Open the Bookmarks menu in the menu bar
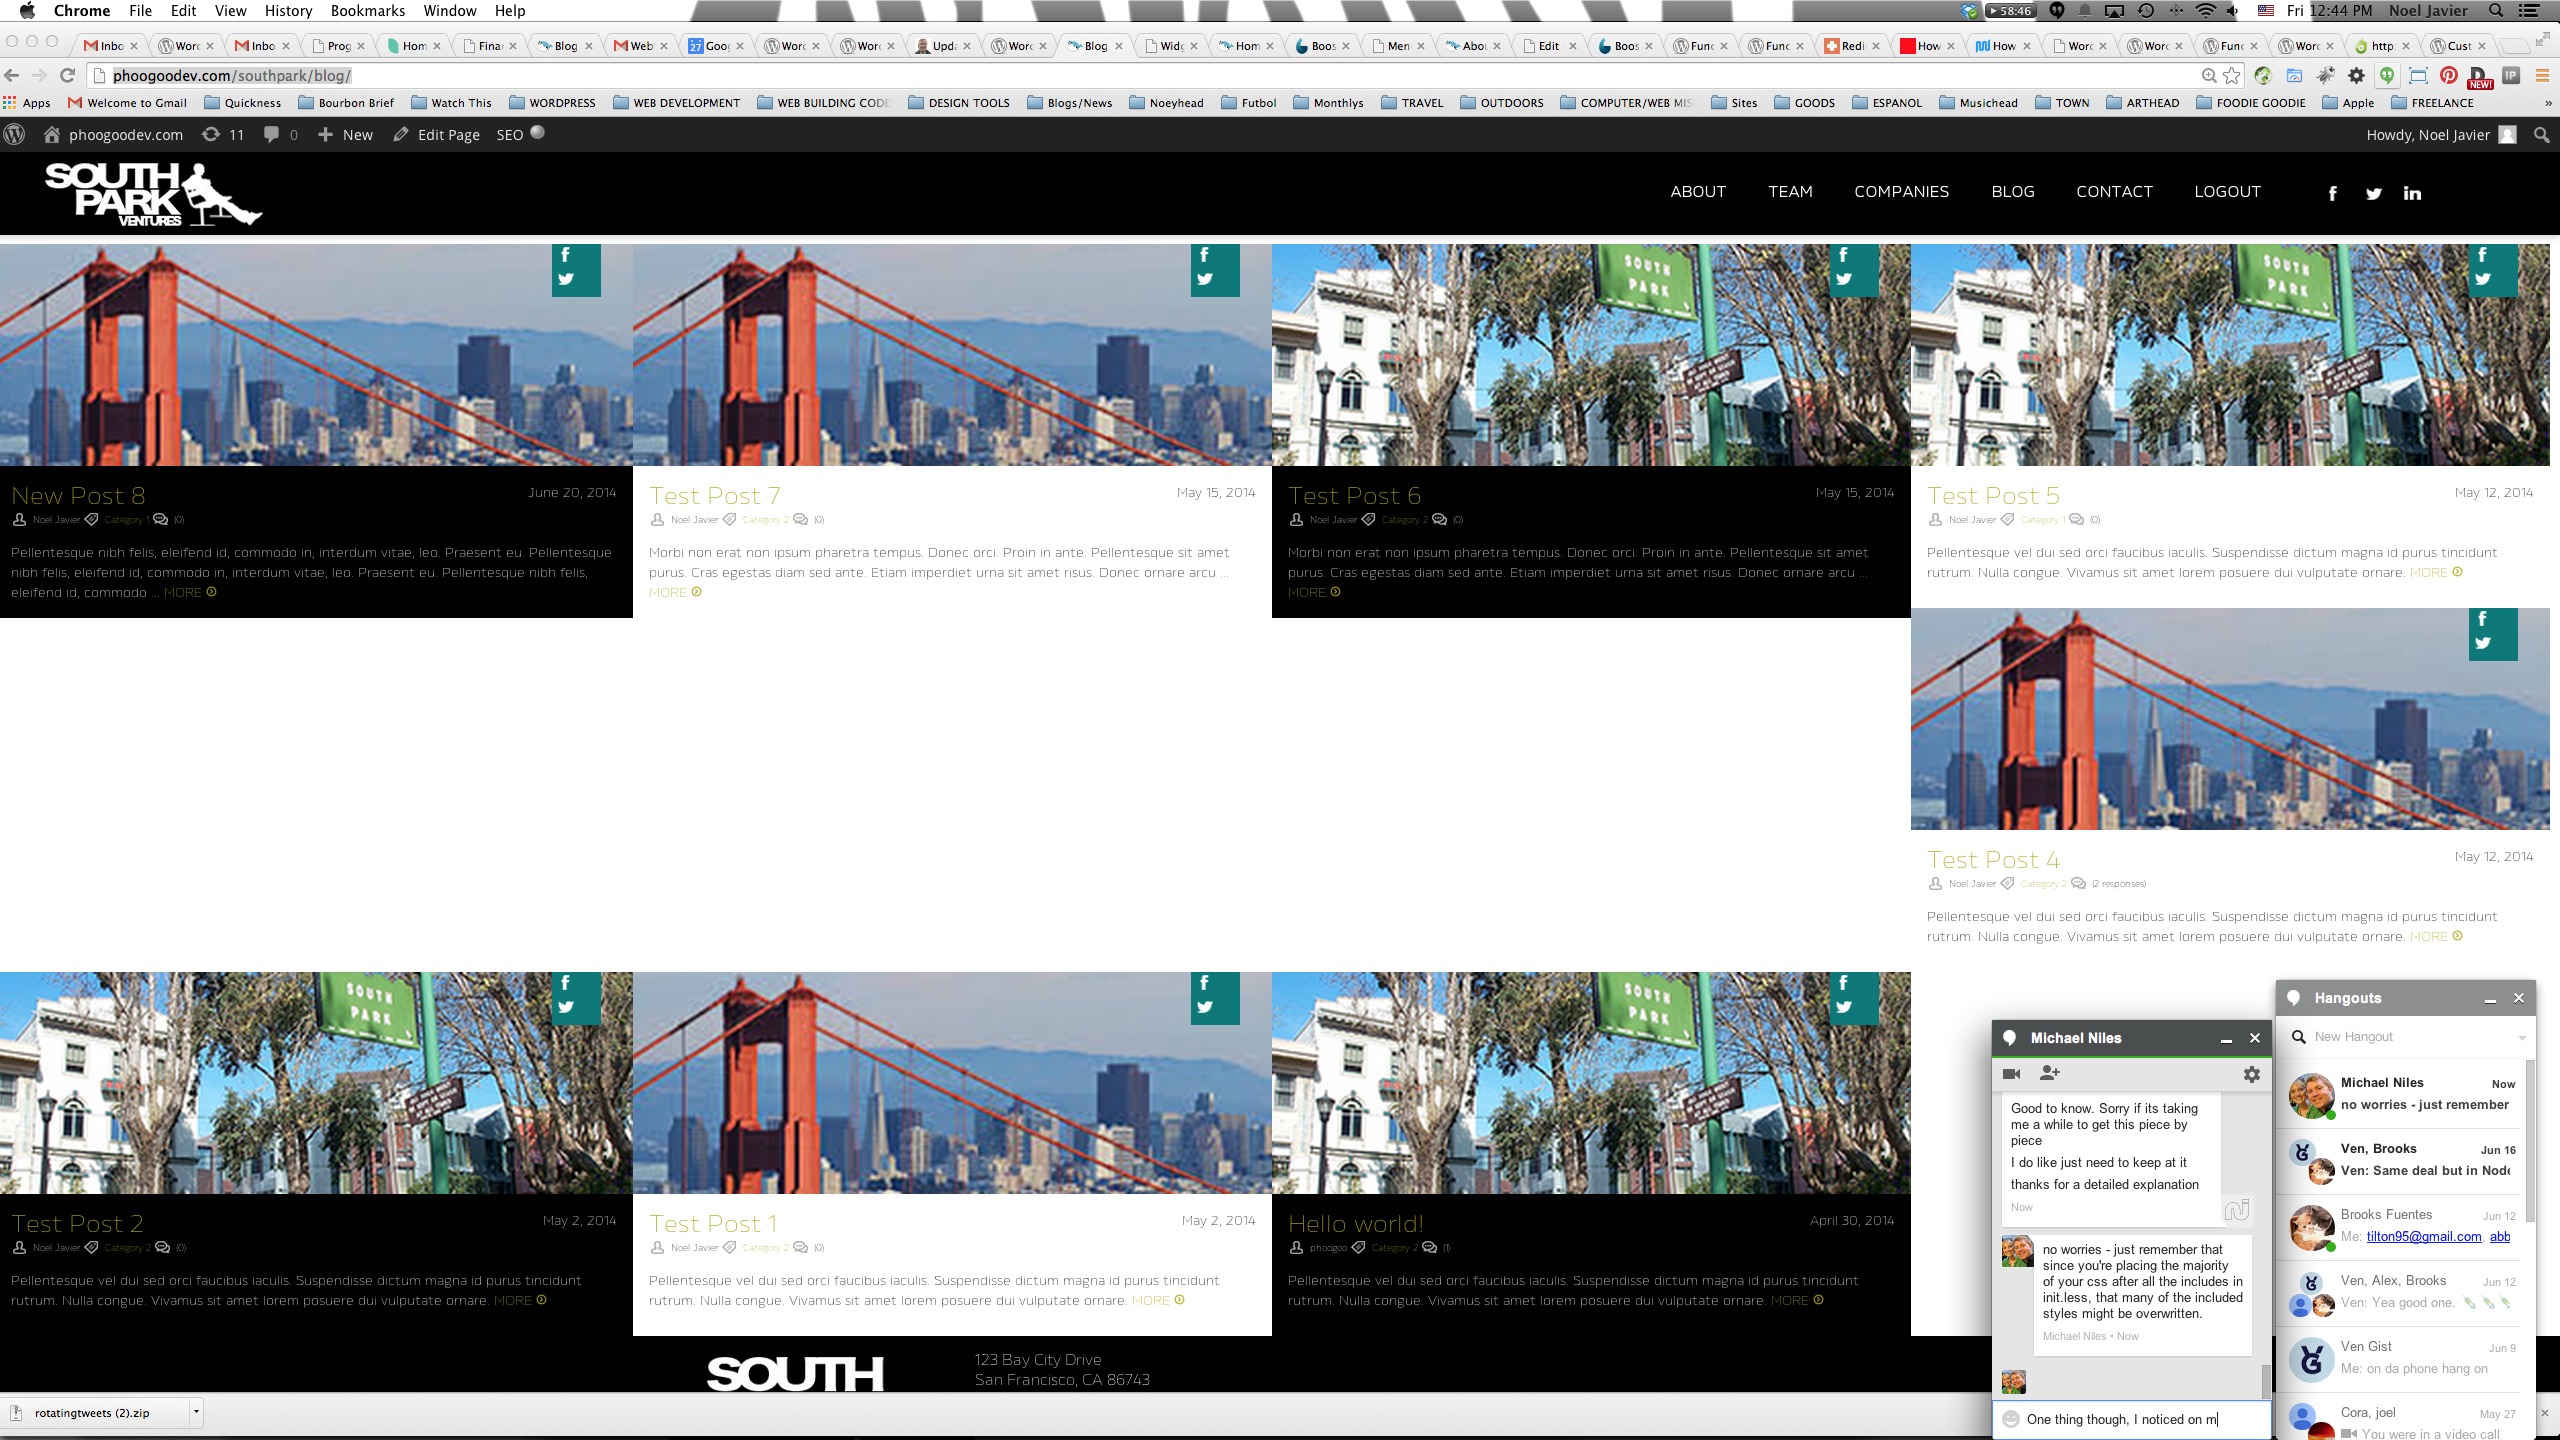Image resolution: width=2560 pixels, height=1440 pixels. pyautogui.click(x=366, y=10)
